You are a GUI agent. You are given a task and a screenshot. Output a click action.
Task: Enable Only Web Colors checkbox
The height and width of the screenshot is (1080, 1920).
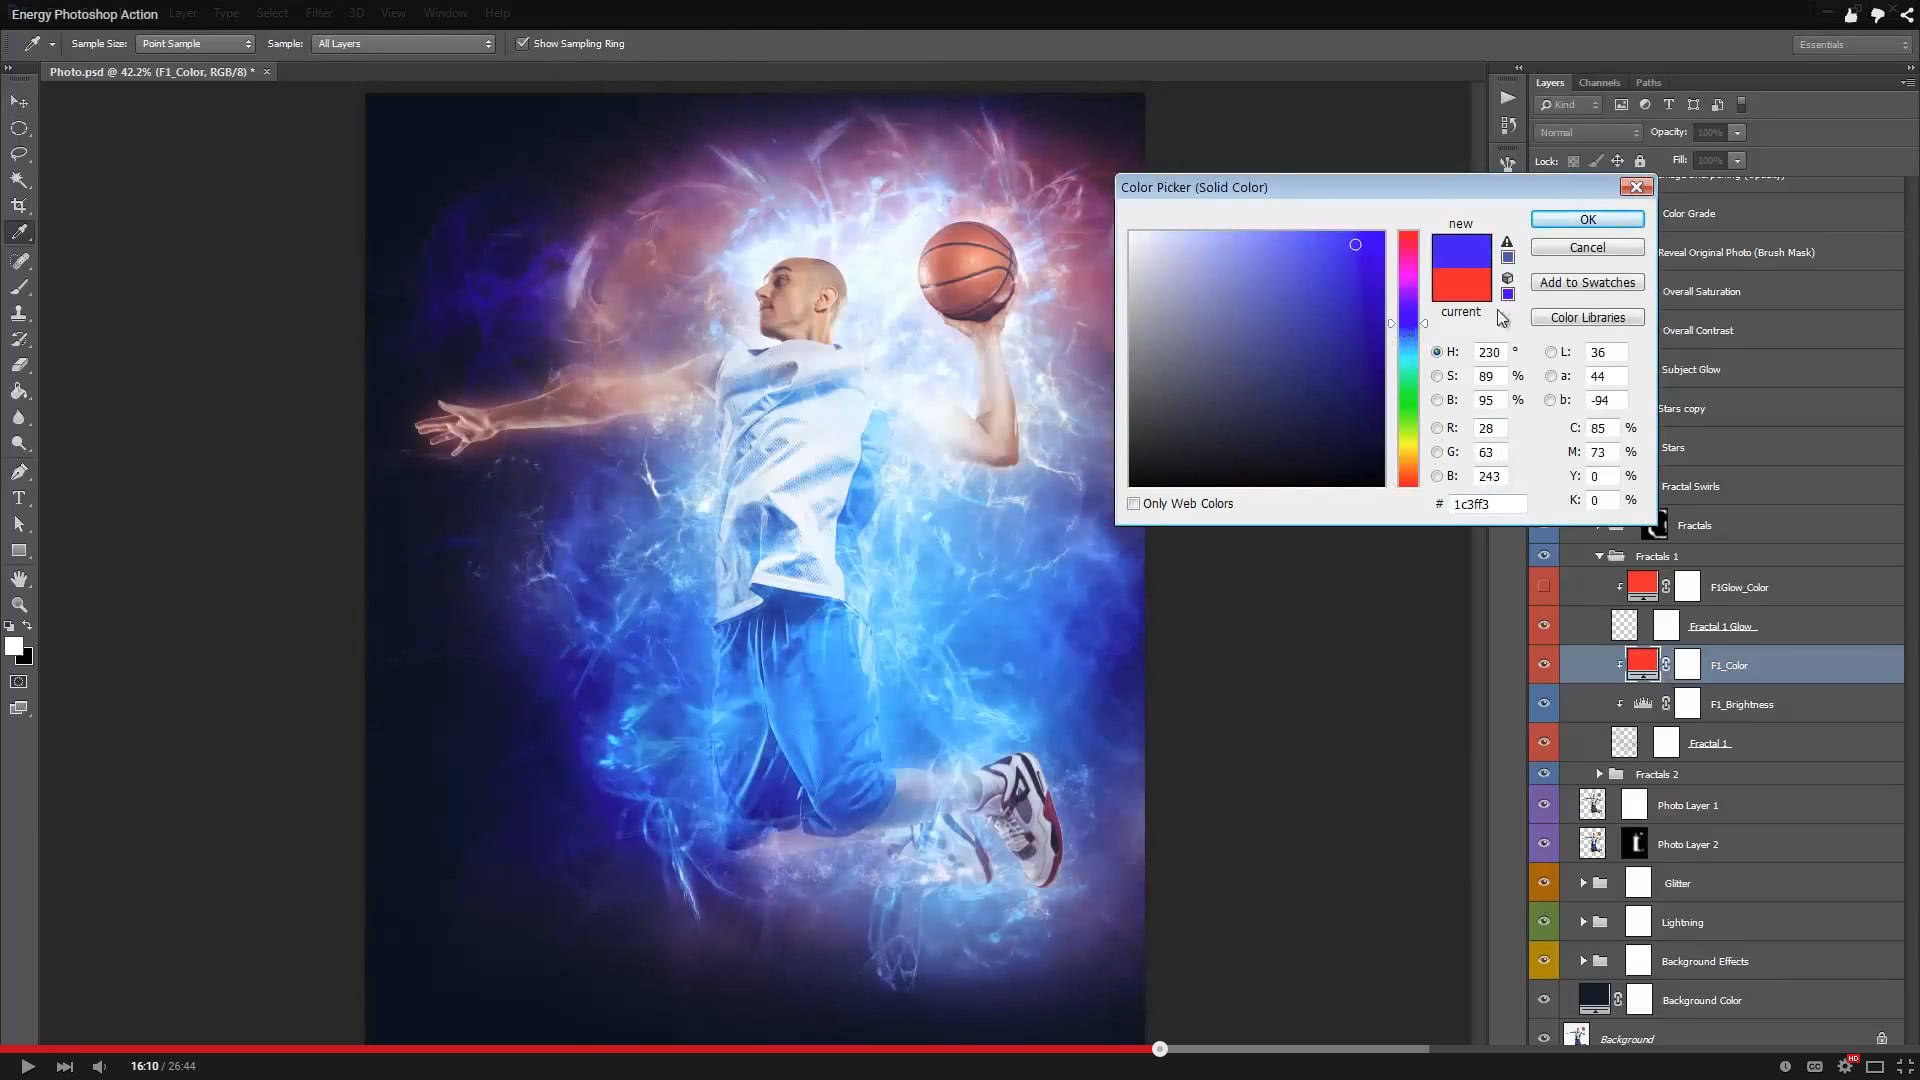[x=1134, y=504]
